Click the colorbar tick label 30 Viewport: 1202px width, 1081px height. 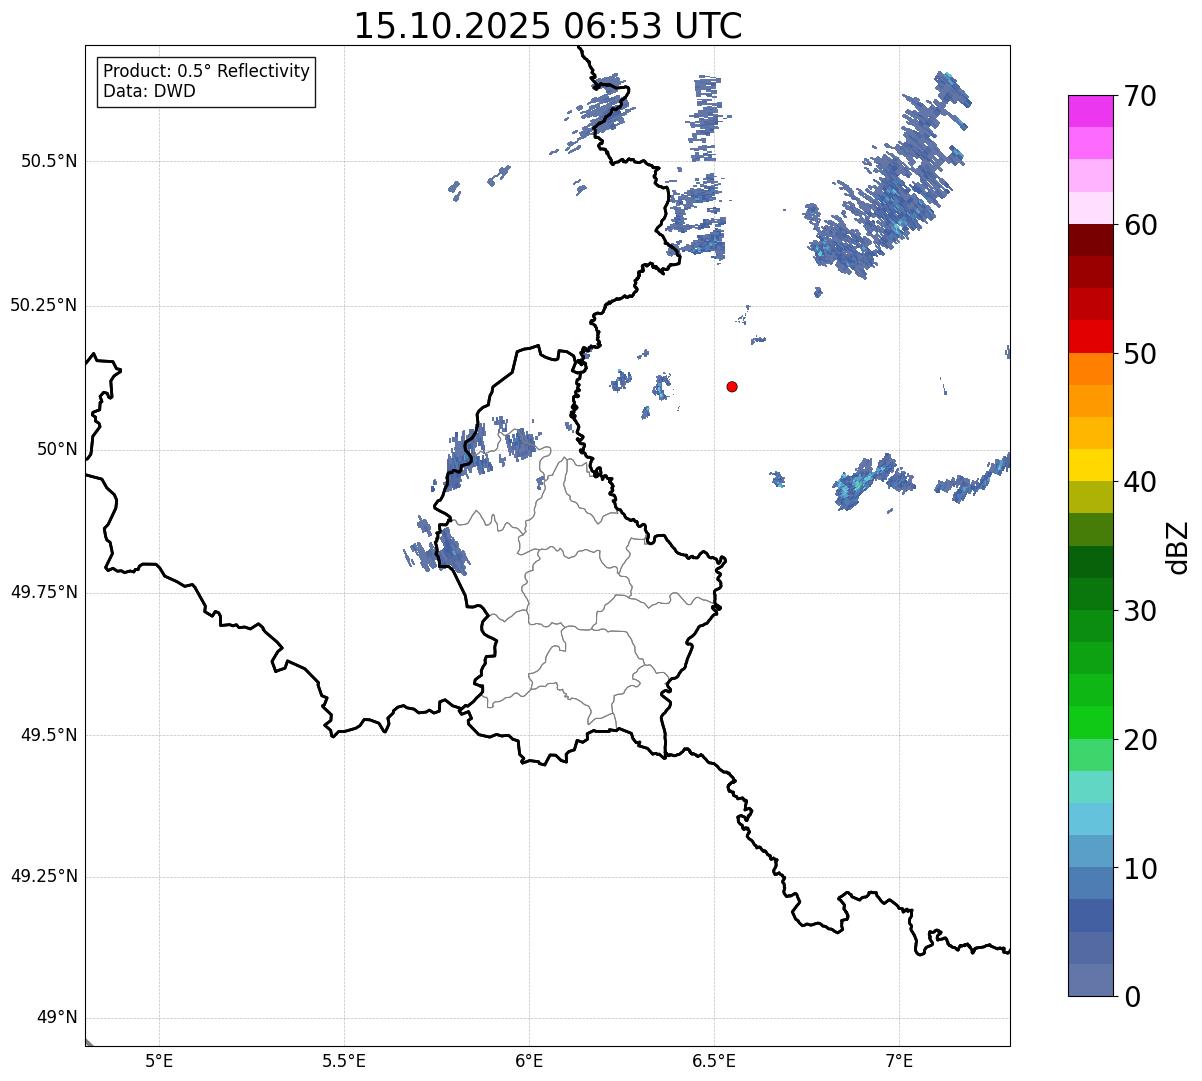(x=1140, y=611)
